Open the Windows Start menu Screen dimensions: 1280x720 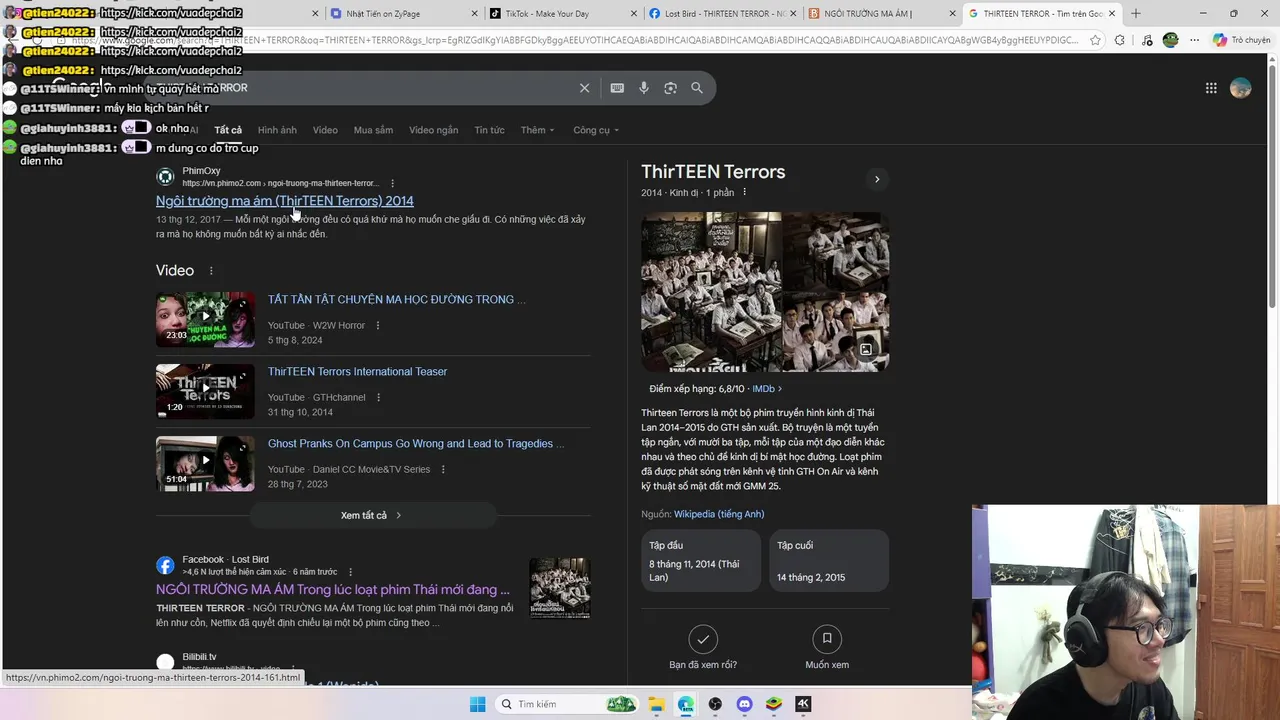point(477,704)
